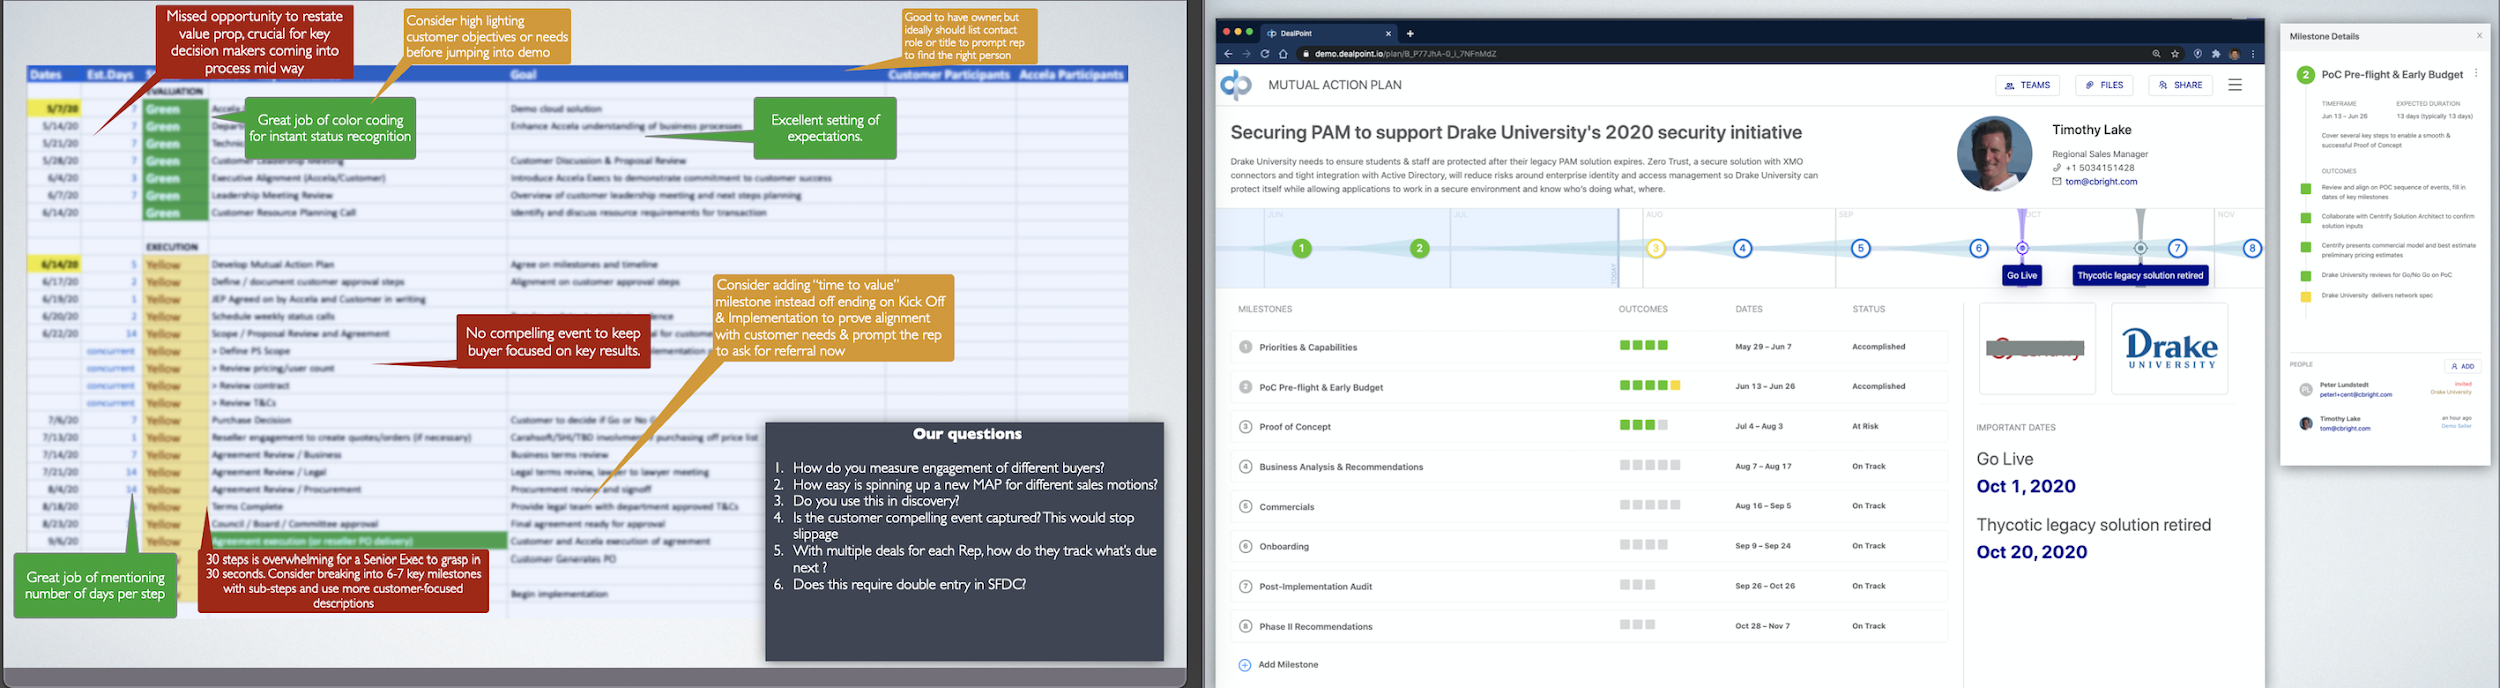The image size is (2500, 688).
Task: Click the ADD people button
Action: (2462, 366)
